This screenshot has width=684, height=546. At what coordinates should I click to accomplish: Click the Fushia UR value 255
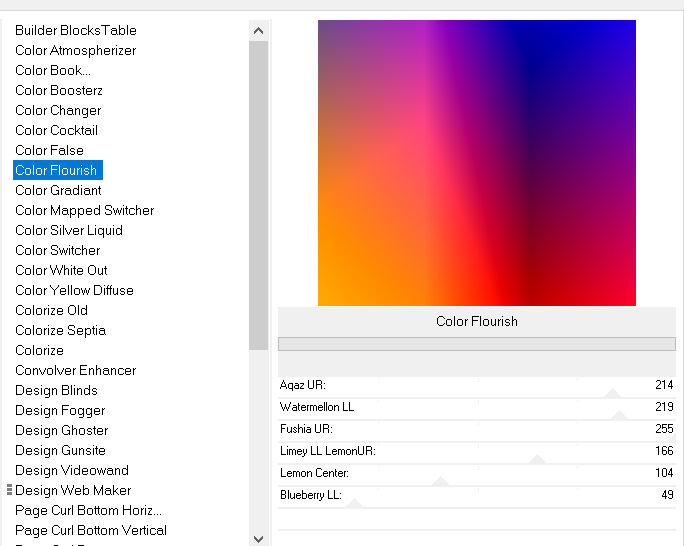click(664, 429)
